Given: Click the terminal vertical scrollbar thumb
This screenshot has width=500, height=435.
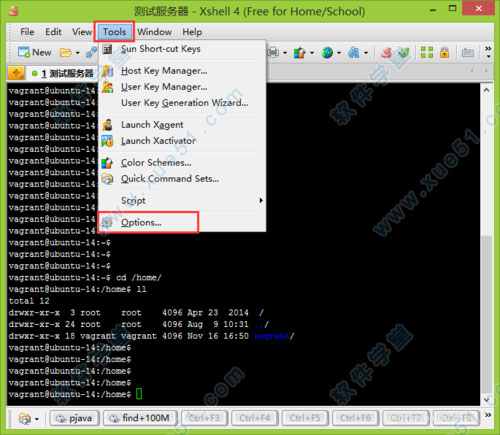Looking at the screenshot, I should point(487,314).
